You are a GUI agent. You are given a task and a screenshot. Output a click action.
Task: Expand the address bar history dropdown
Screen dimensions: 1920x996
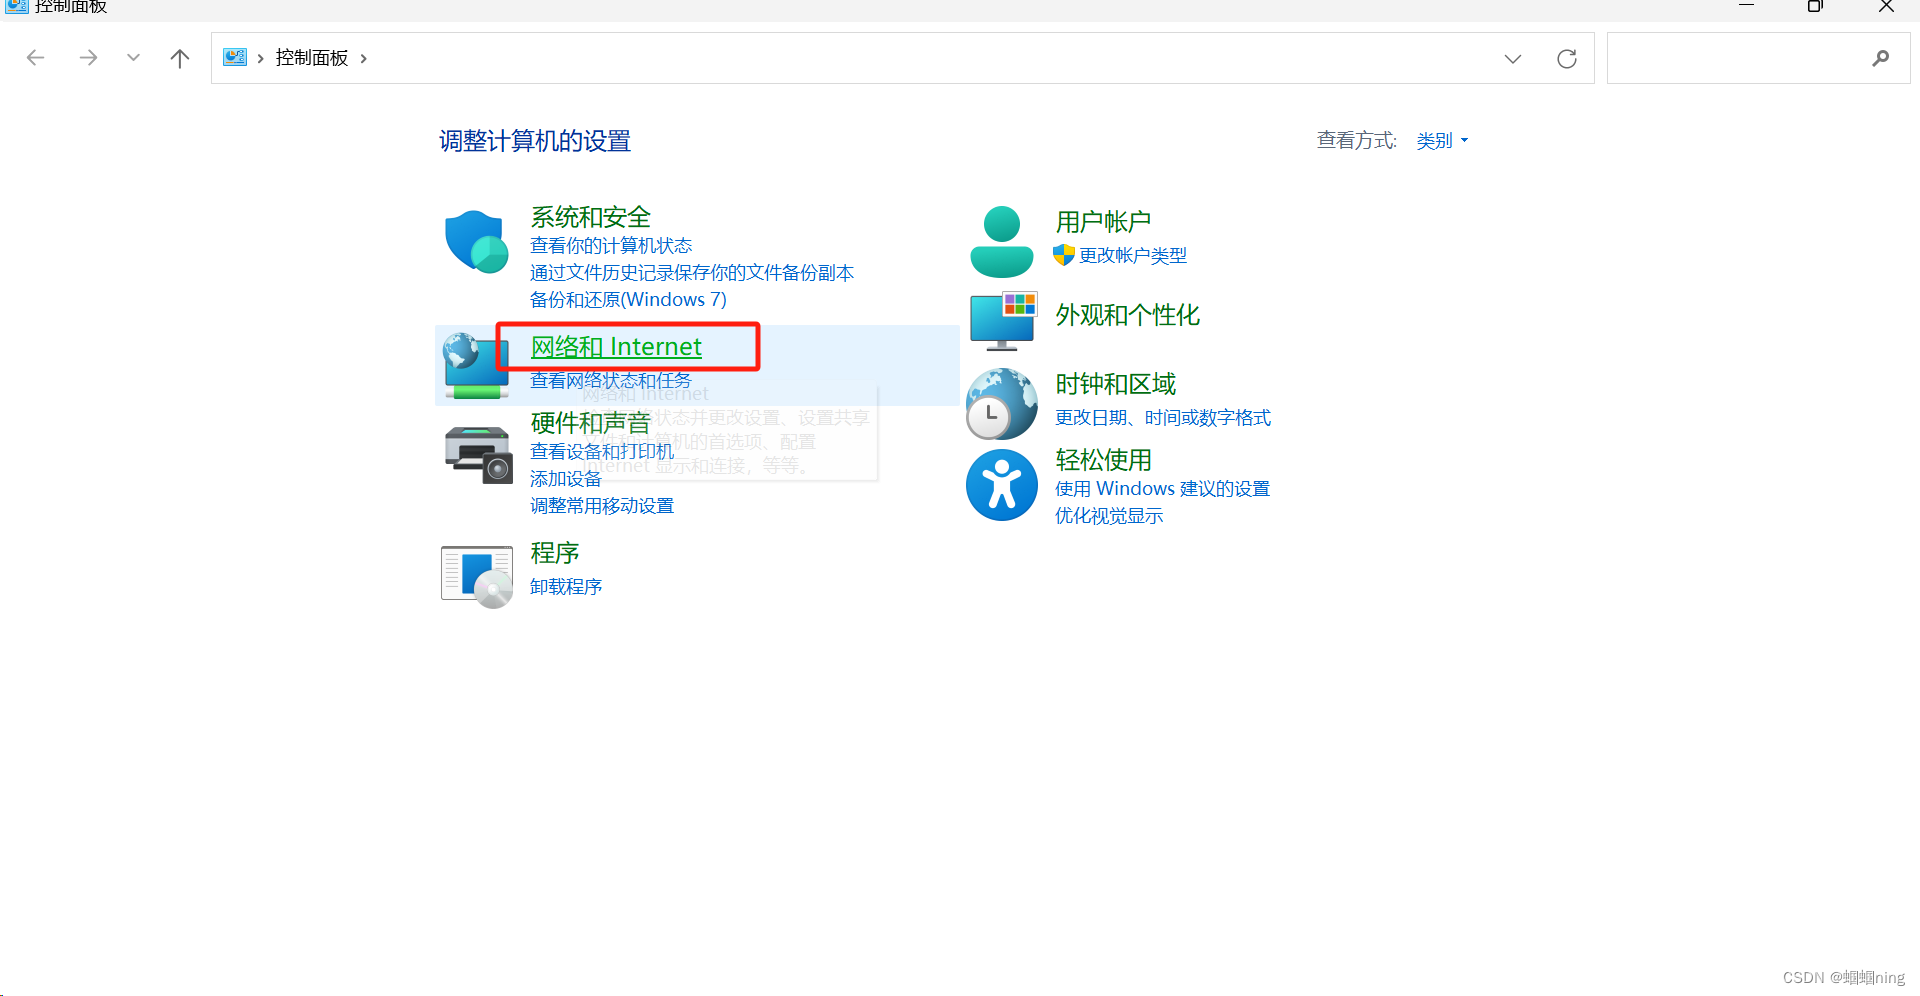point(1513,59)
